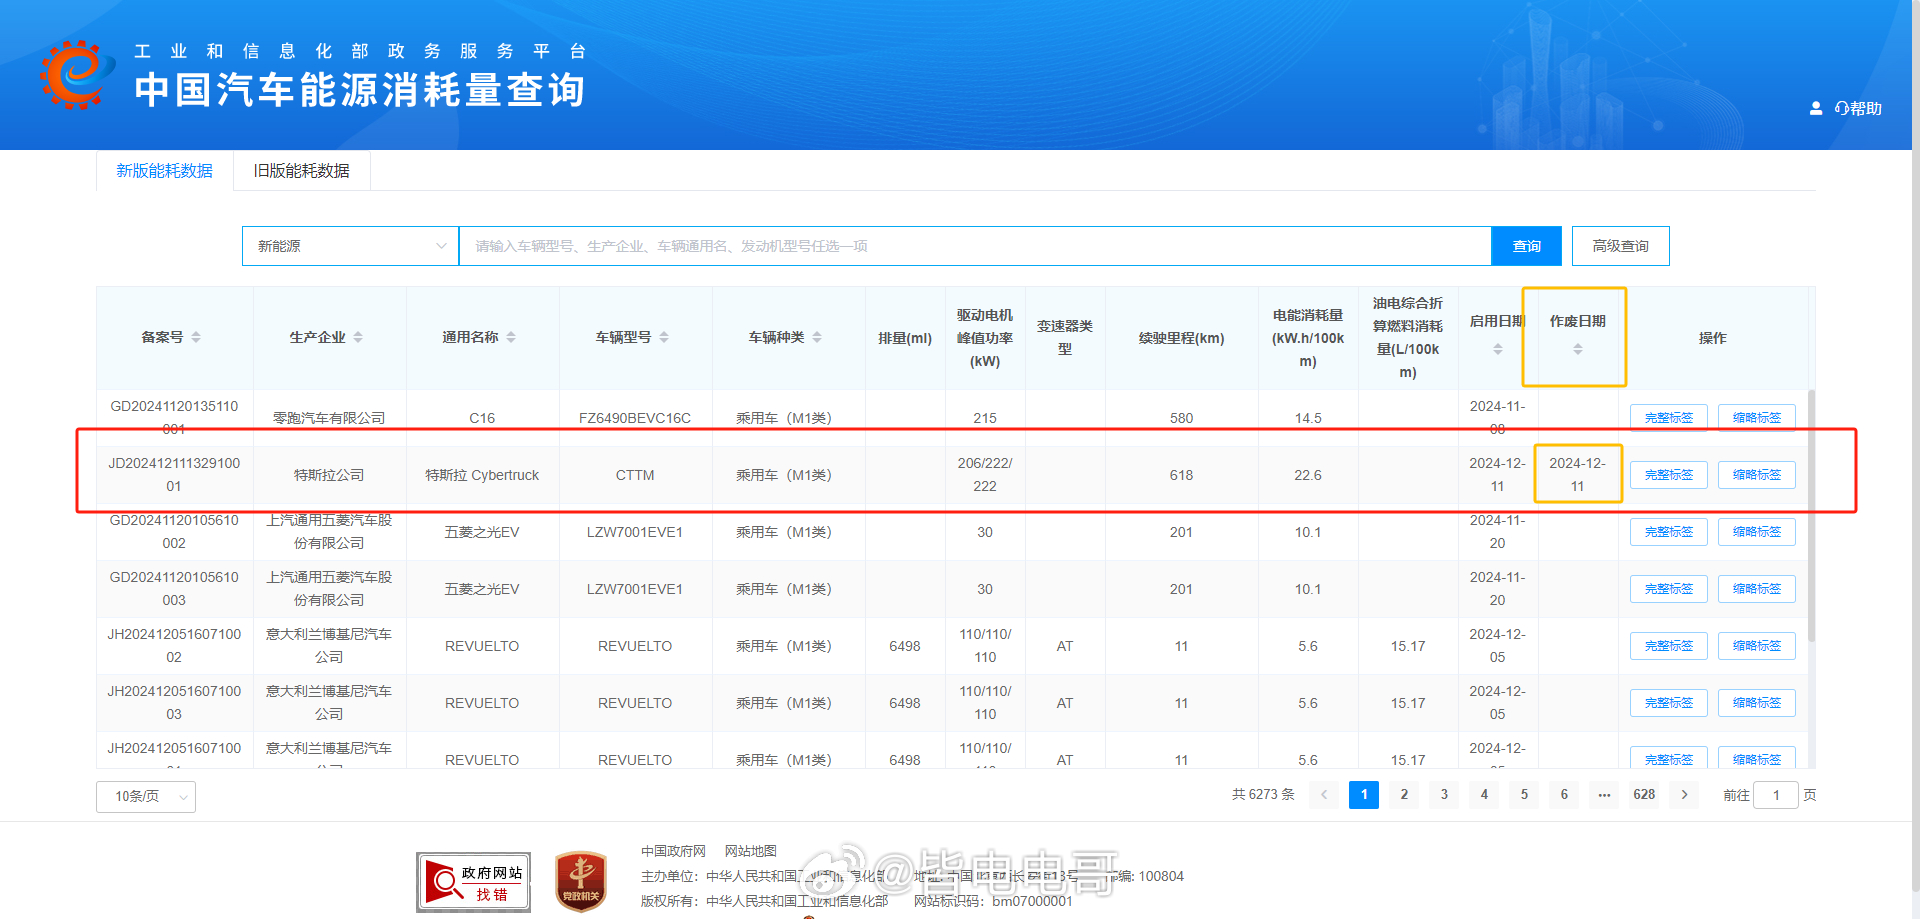Select the 特斯拉 Cybertruck name cell
1920x919 pixels.
482,475
